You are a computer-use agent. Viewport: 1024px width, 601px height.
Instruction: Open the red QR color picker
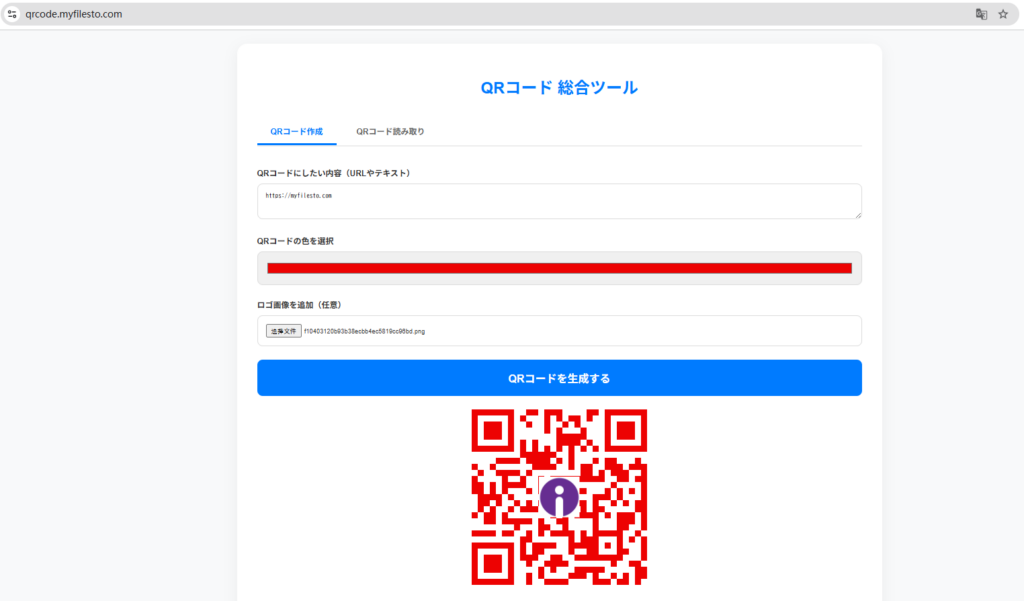click(x=559, y=268)
